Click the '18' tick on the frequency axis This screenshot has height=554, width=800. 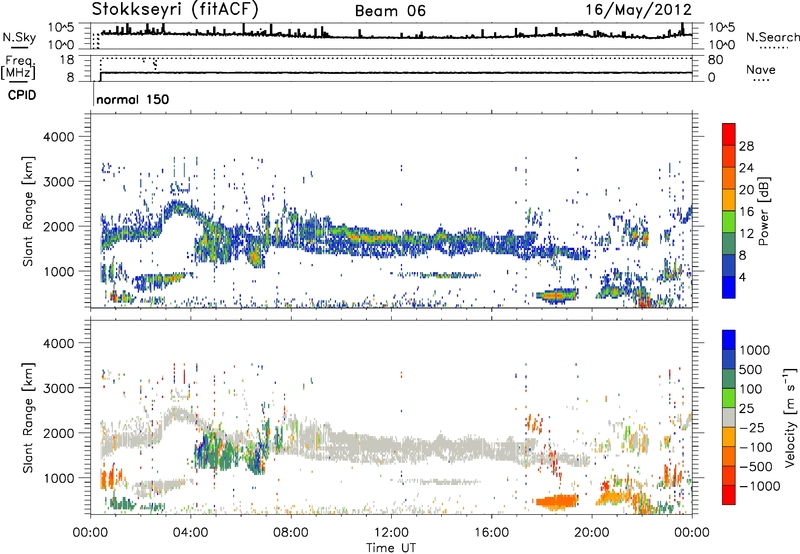(x=67, y=60)
